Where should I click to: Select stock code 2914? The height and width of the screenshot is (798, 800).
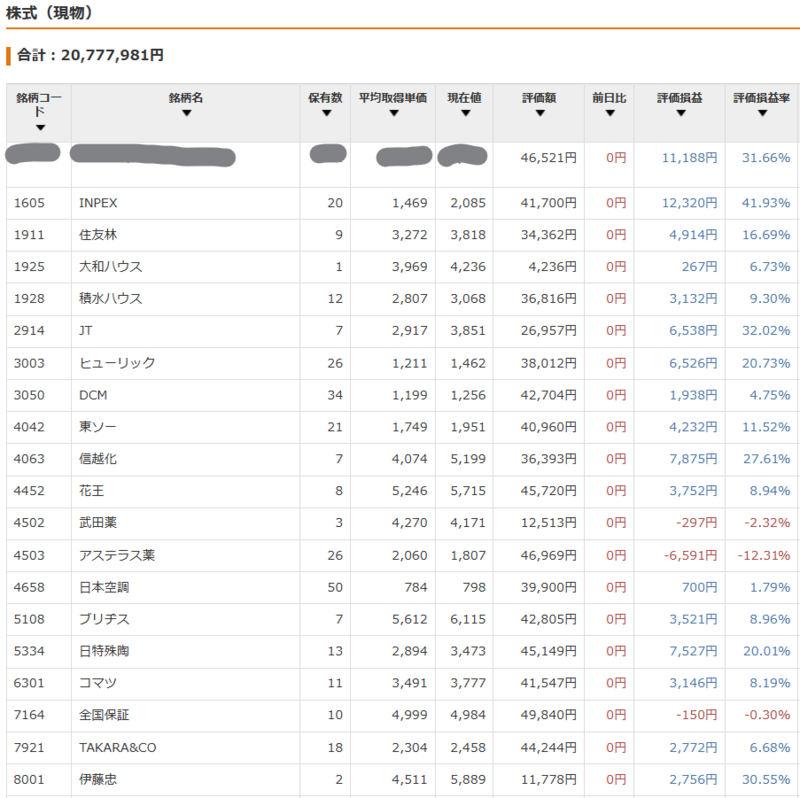(x=29, y=331)
